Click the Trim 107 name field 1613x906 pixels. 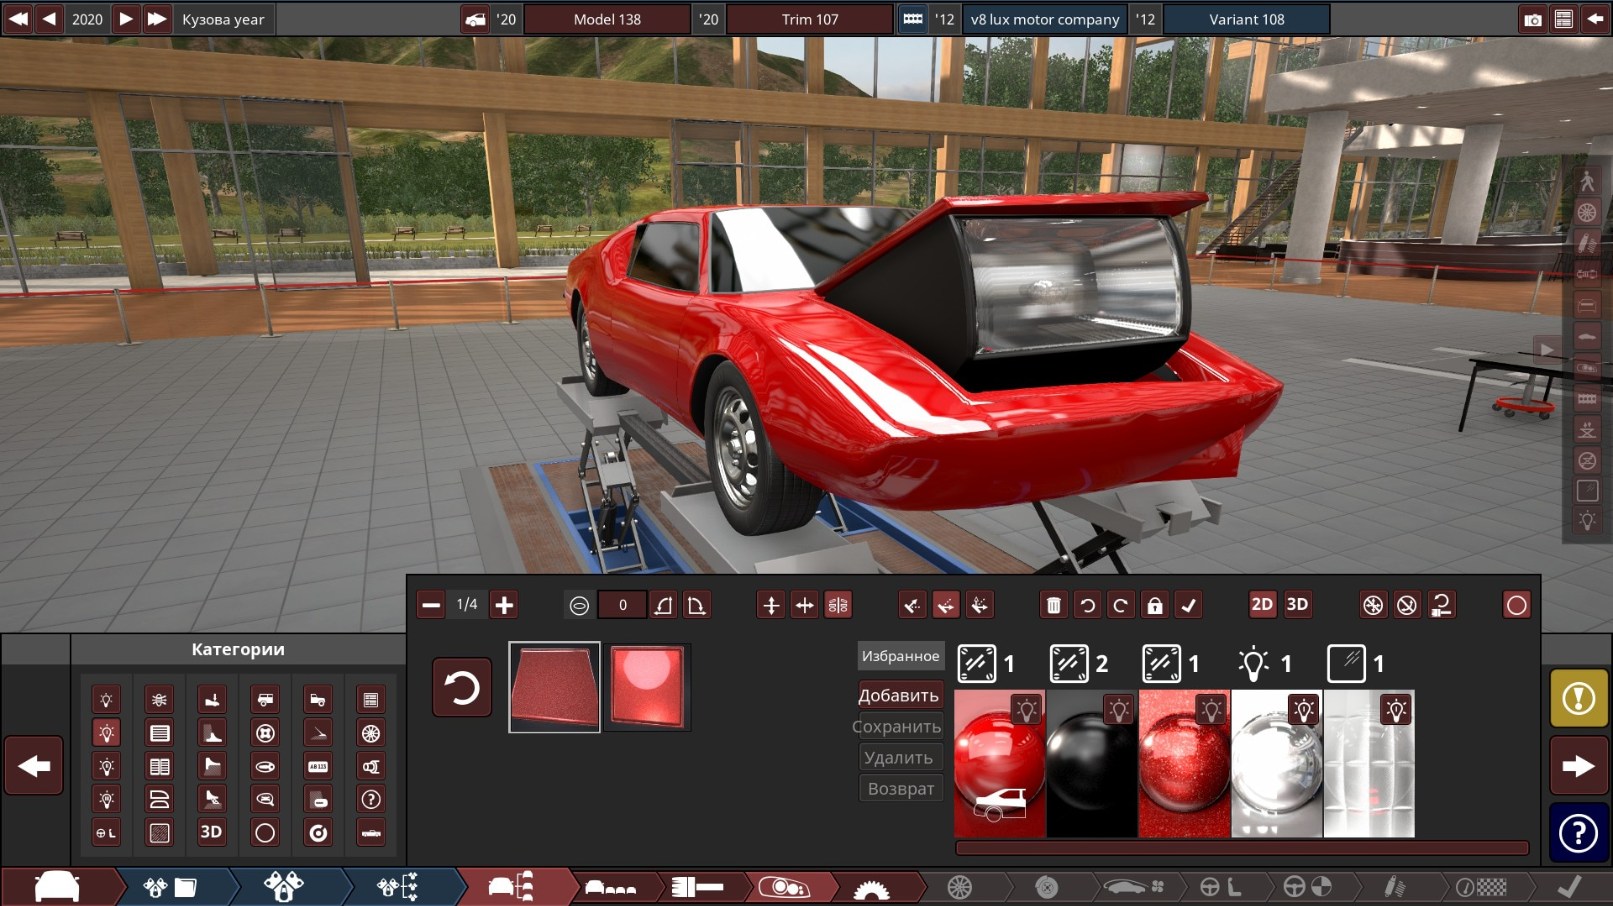tap(810, 19)
